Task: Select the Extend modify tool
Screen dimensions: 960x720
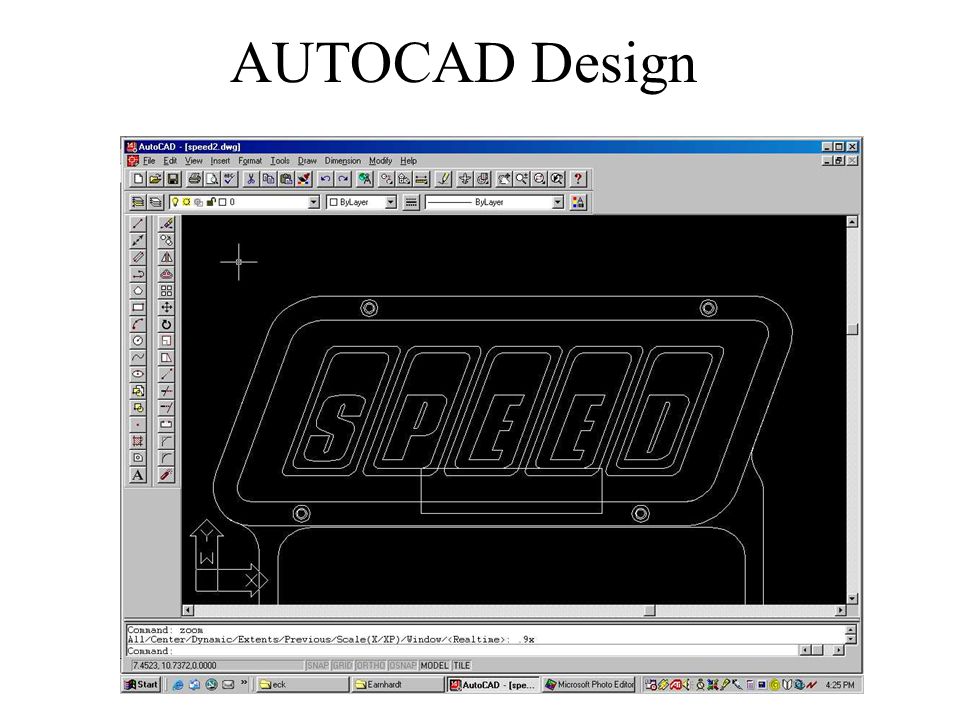Action: 166,407
